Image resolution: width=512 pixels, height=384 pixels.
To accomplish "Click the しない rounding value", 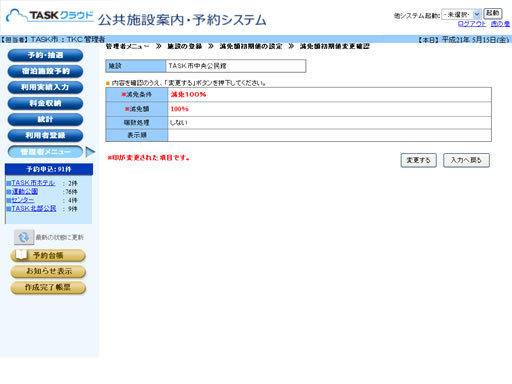I will coord(178,123).
